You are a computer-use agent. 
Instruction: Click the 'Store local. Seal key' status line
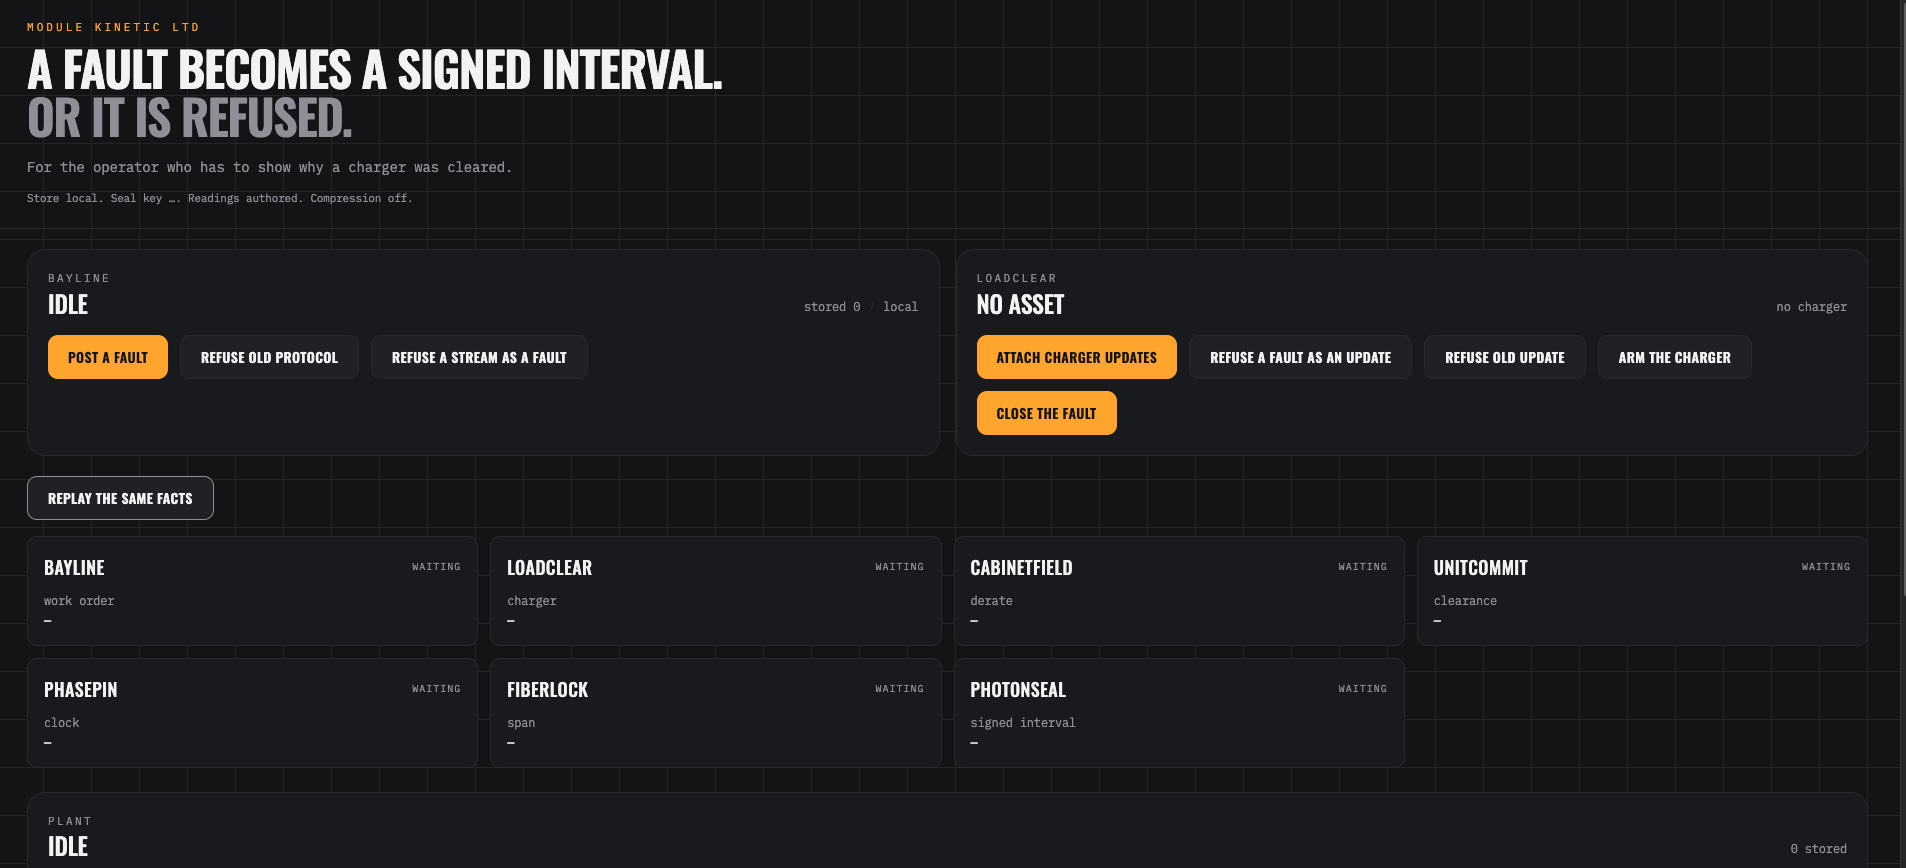click(x=219, y=198)
